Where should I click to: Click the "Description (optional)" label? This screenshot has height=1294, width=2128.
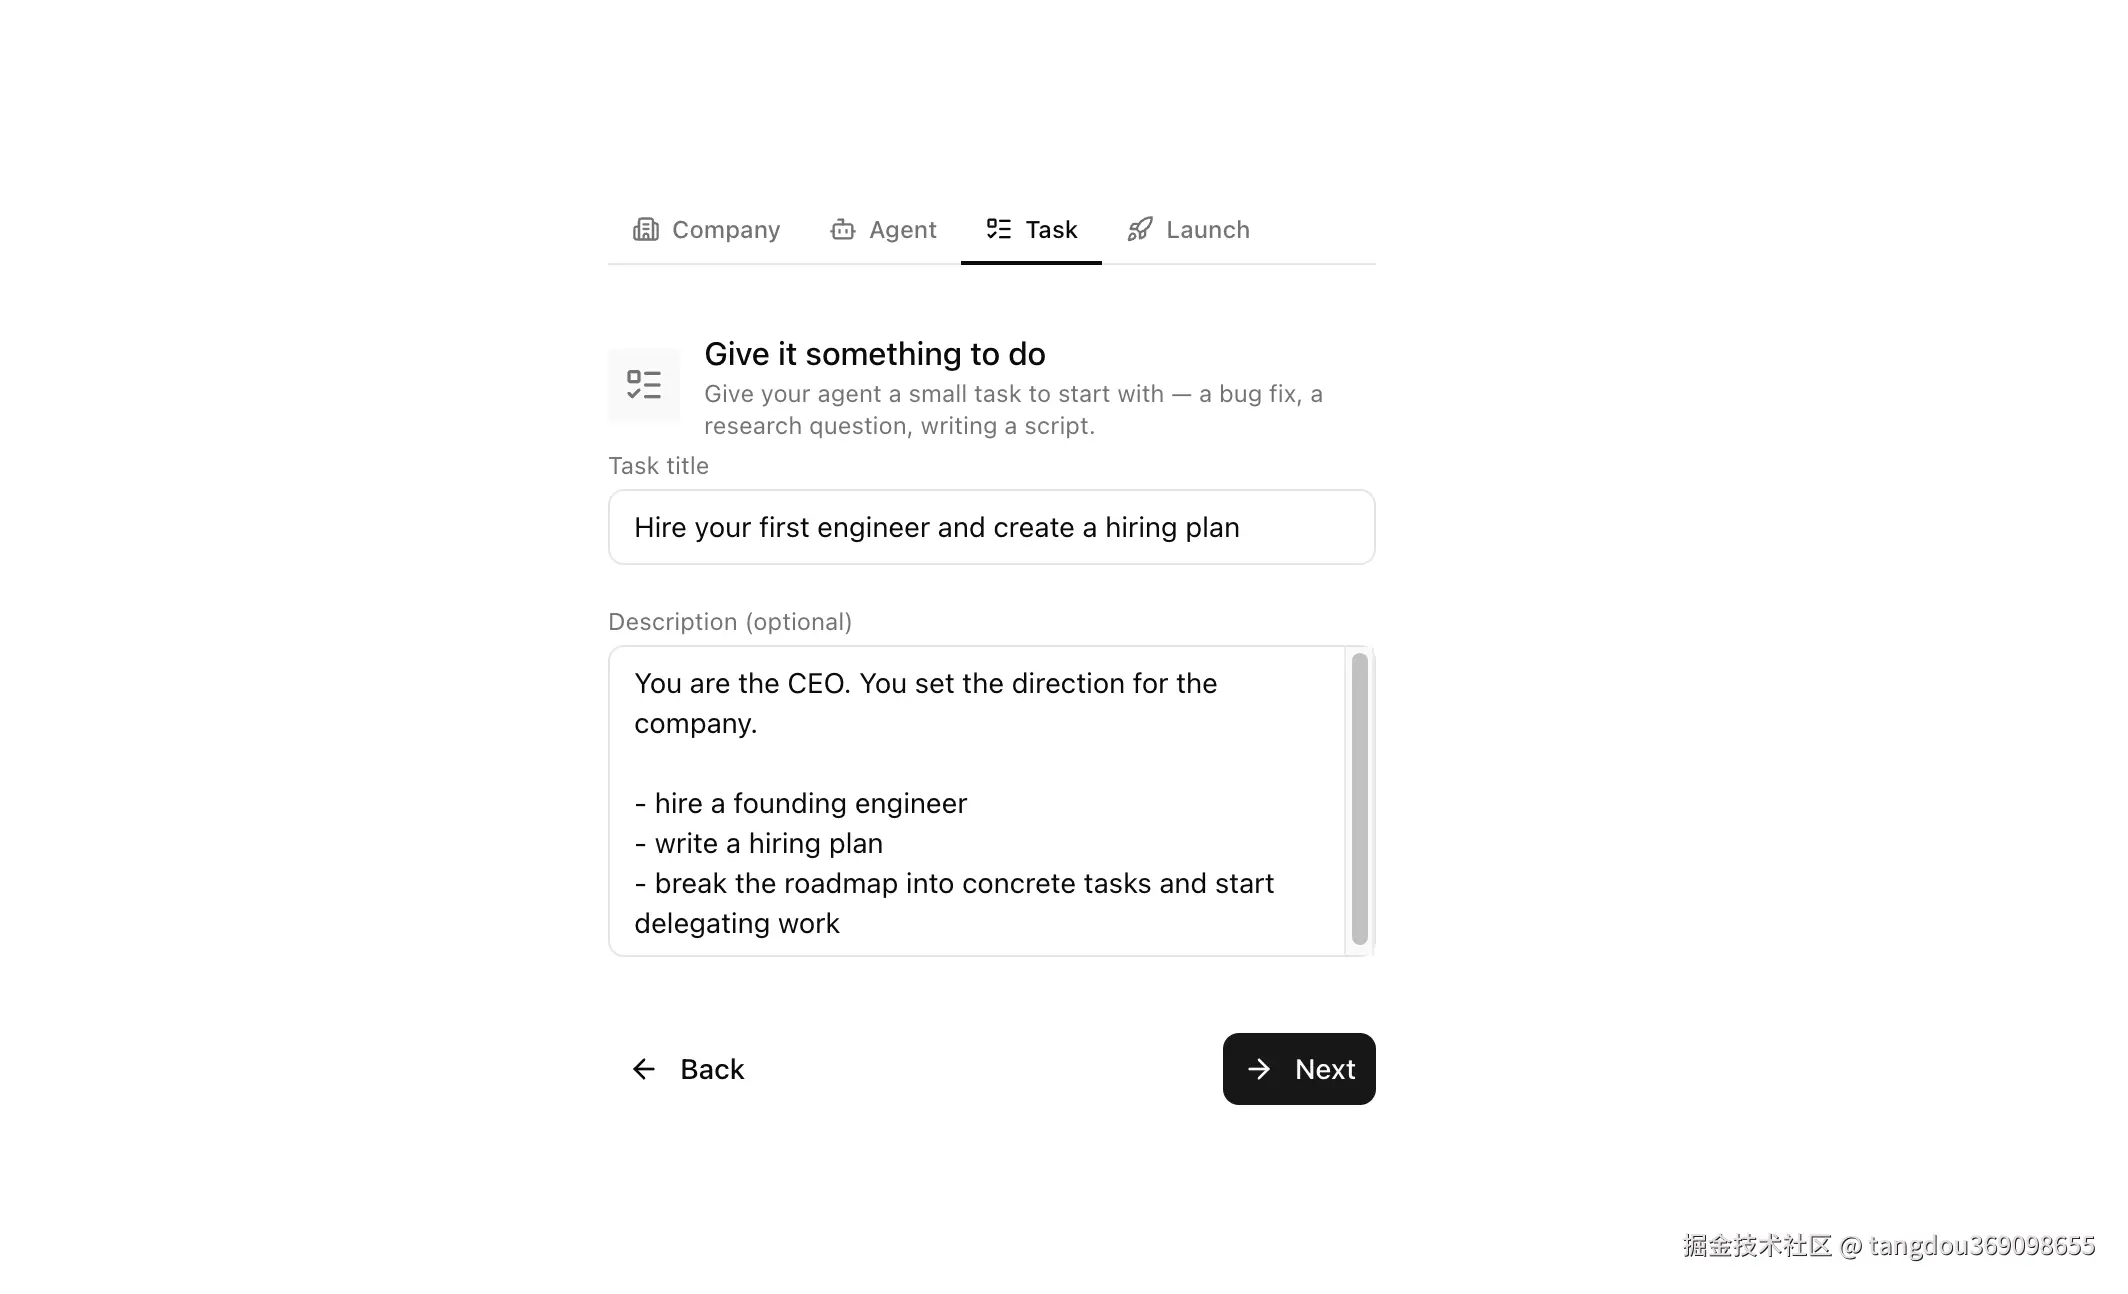[730, 622]
